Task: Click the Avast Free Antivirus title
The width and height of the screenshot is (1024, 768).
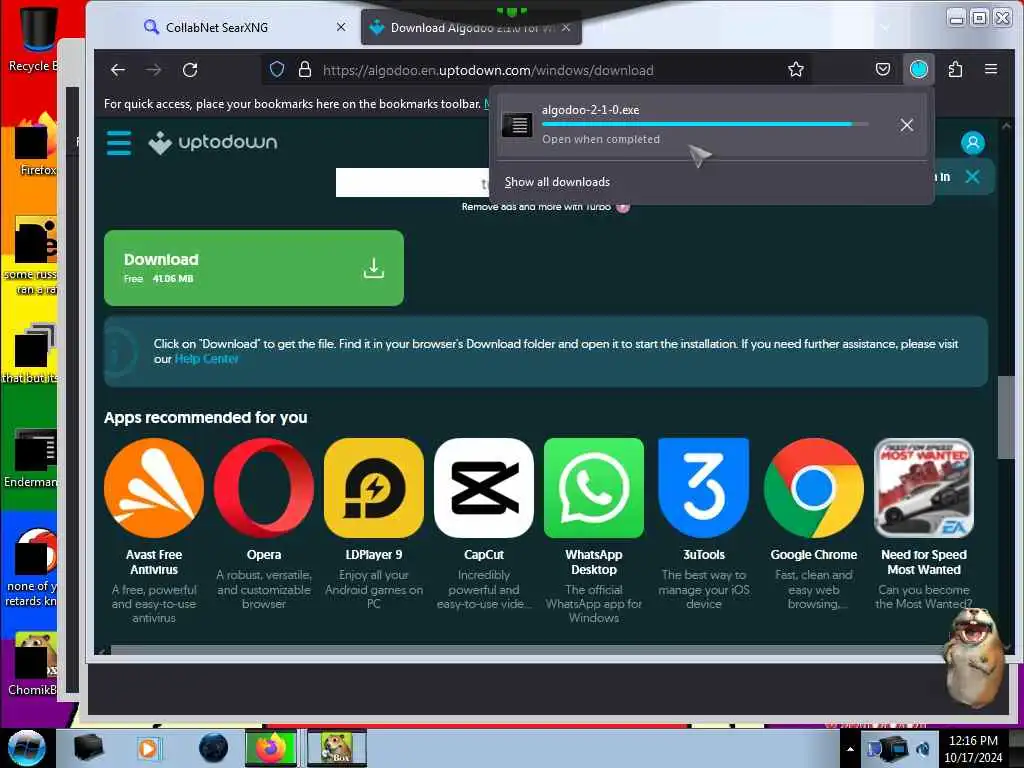Action: [x=153, y=562]
